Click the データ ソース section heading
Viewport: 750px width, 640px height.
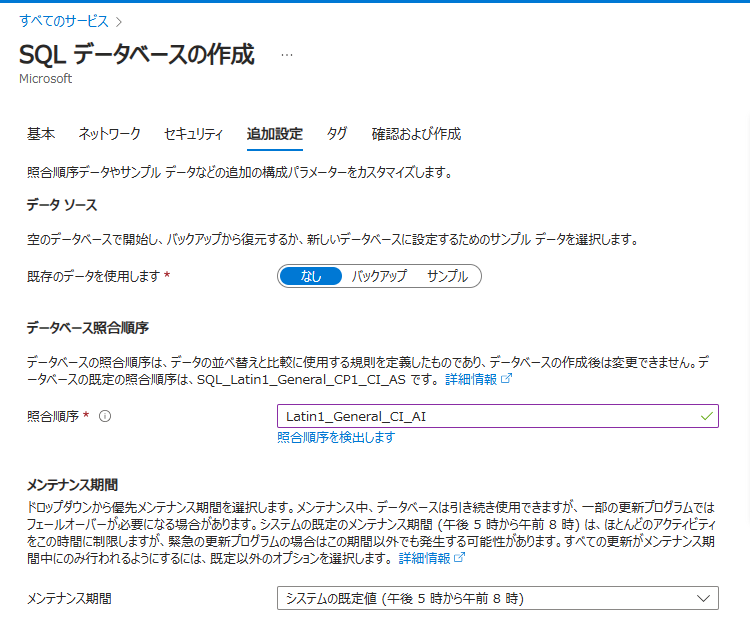pos(62,205)
